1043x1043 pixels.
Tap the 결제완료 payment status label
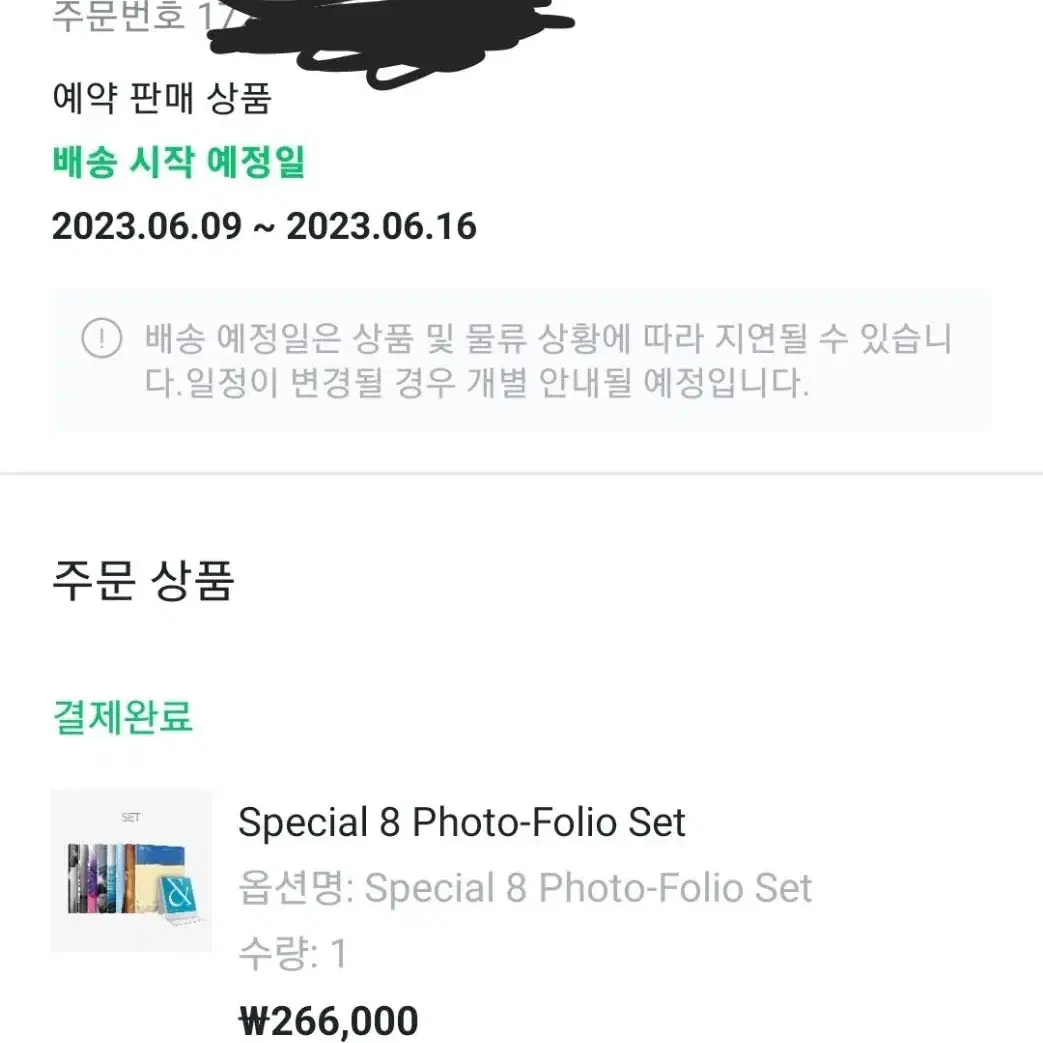pyautogui.click(x=122, y=717)
